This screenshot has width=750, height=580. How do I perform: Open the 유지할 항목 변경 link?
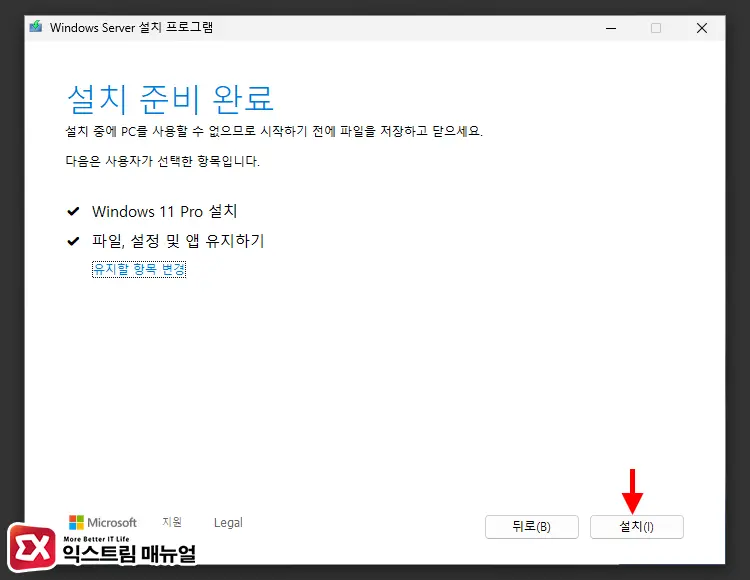click(139, 269)
